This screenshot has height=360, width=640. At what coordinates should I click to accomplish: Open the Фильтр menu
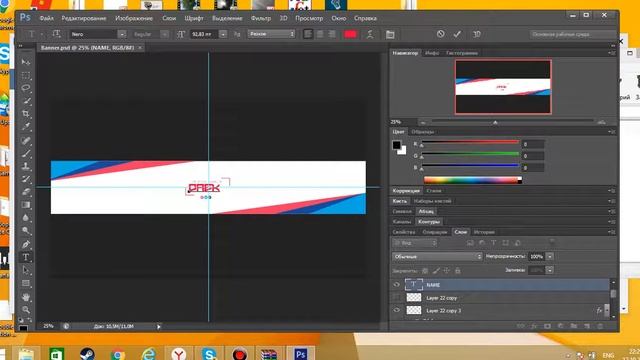pyautogui.click(x=260, y=18)
